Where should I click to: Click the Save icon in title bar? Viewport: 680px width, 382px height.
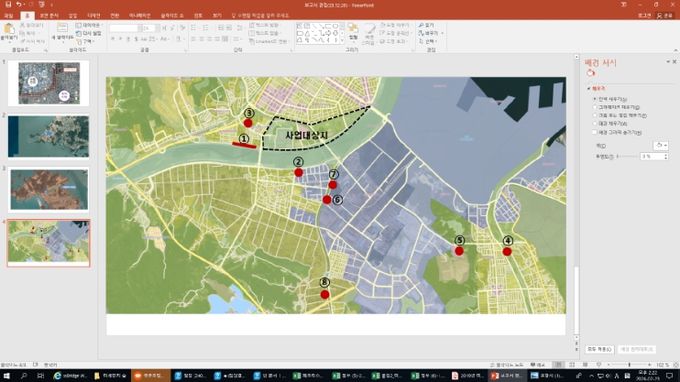tap(8, 4)
